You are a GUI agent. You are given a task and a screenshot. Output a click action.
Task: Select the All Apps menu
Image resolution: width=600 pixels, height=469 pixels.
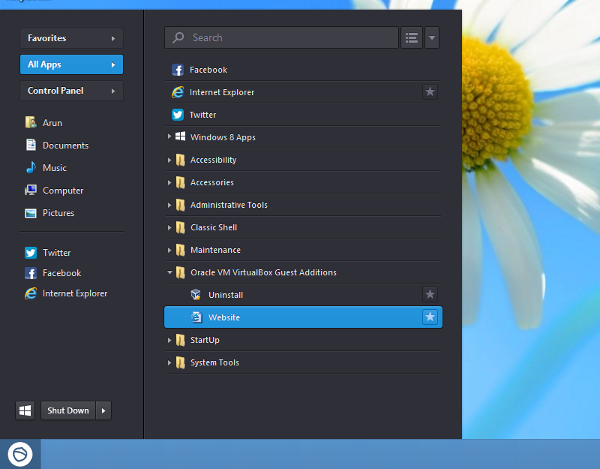click(72, 64)
